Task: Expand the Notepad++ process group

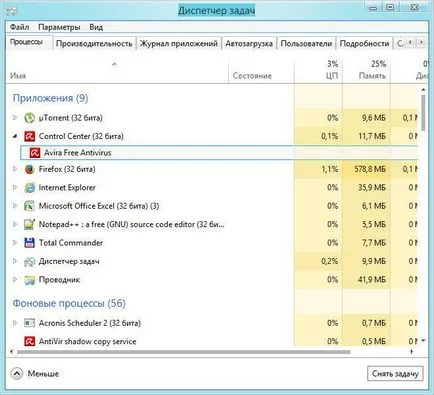Action: point(15,224)
